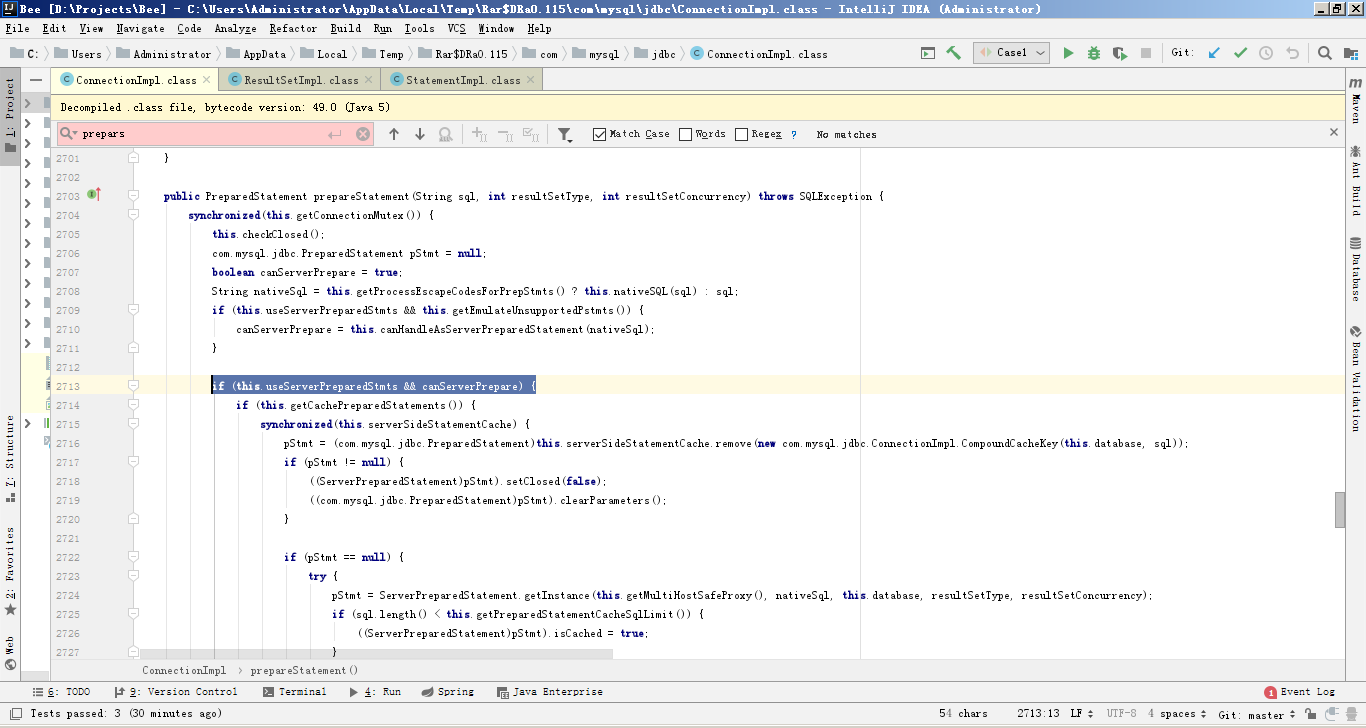Click the Git update project arrow
1366x728 pixels.
(1214, 53)
